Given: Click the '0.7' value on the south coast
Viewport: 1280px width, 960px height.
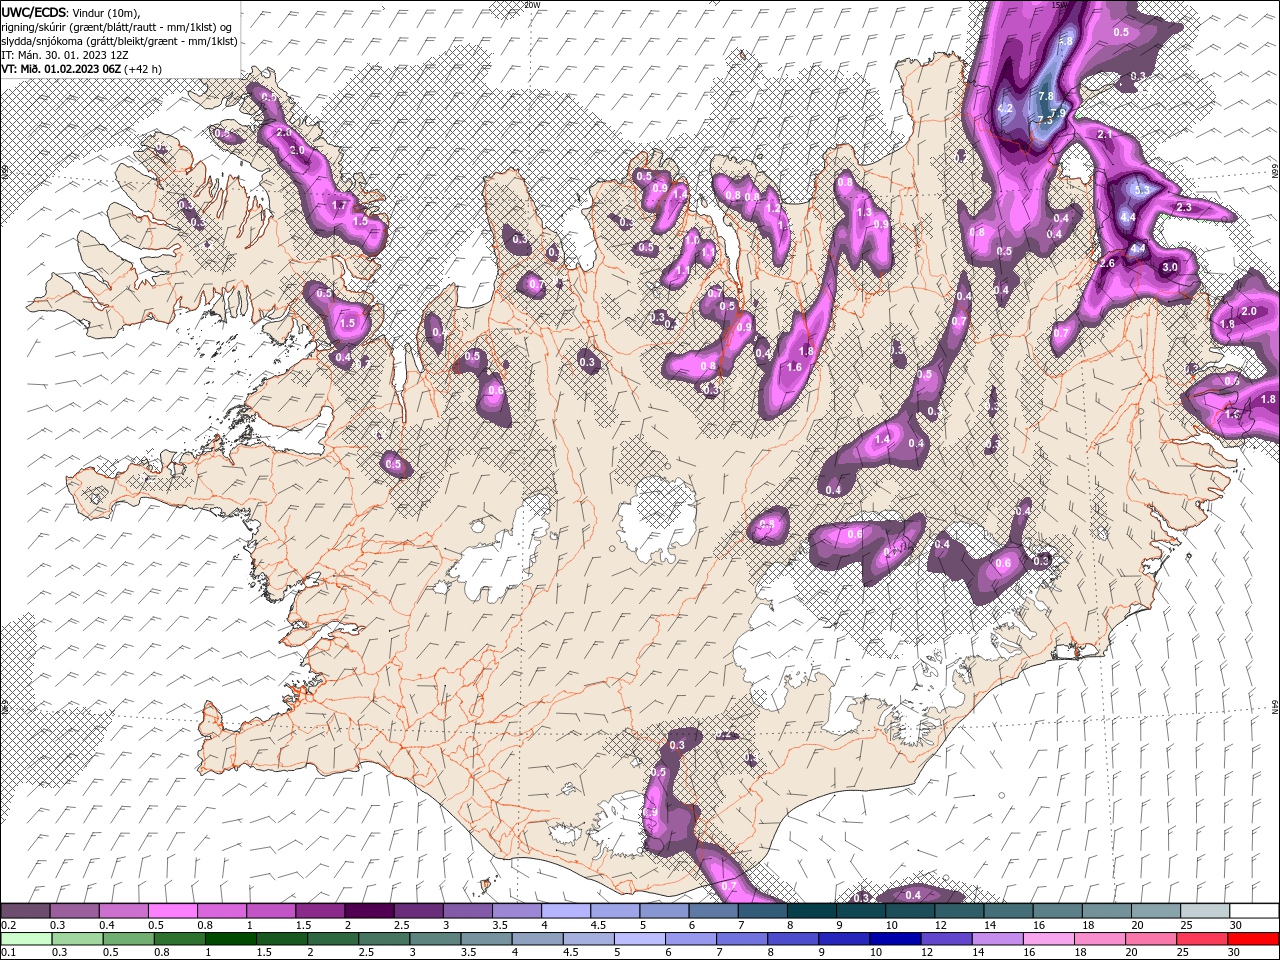Looking at the screenshot, I should 729,887.
